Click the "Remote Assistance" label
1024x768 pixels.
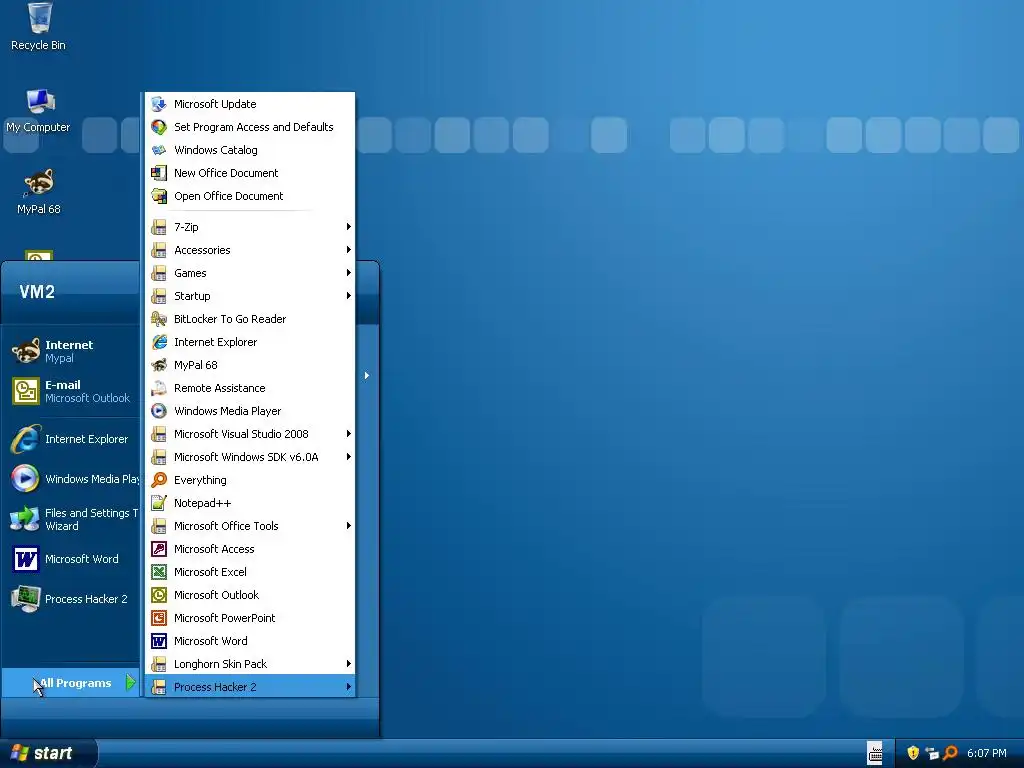(219, 388)
